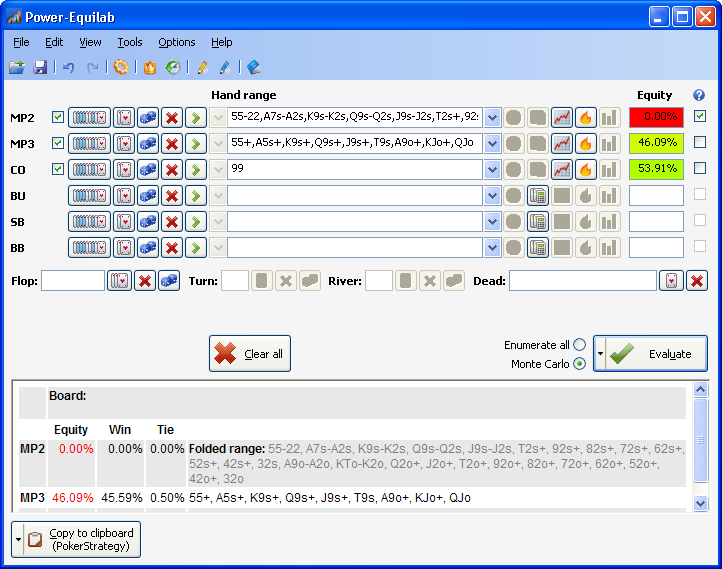722x569 pixels.
Task: Click the grey expander left of MP2 range
Action: pos(218,118)
